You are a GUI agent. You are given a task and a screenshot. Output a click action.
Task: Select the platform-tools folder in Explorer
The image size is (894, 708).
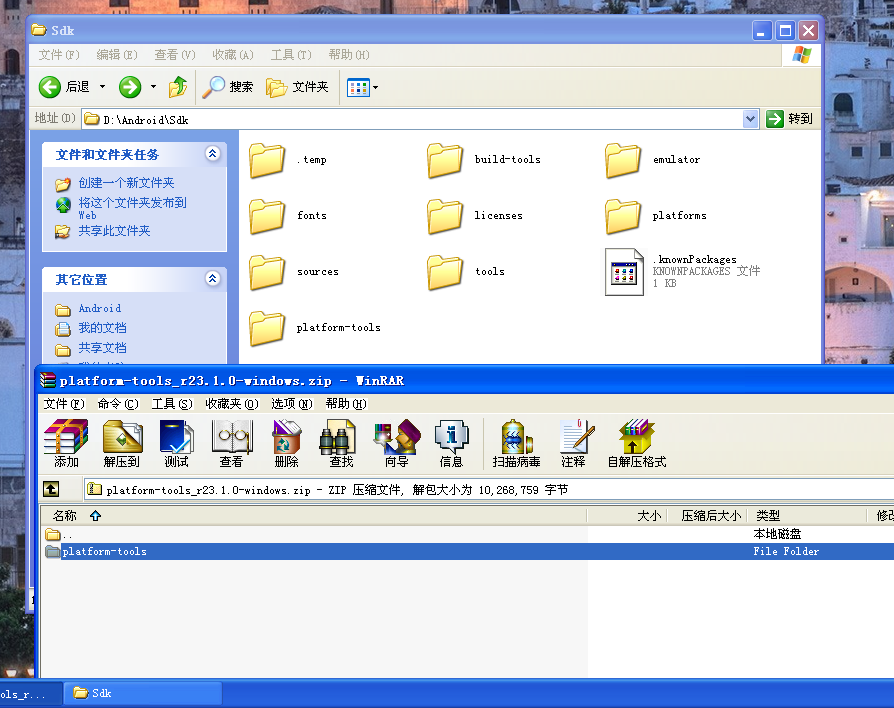tap(315, 328)
